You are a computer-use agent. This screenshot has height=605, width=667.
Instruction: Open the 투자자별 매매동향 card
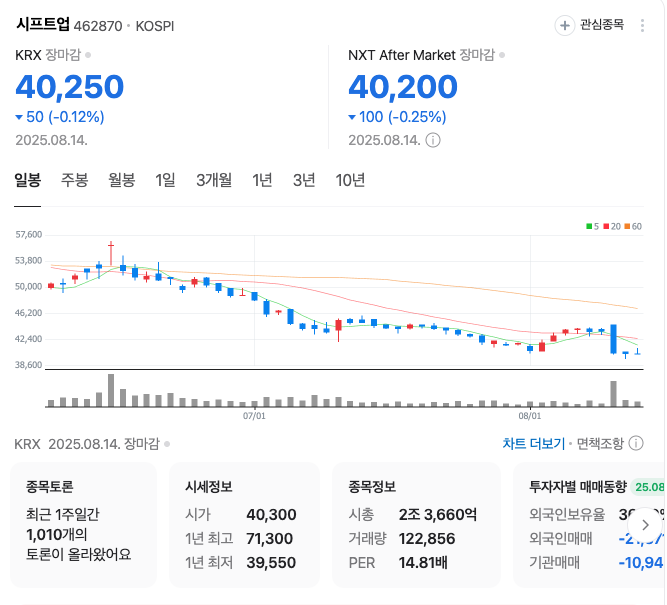pos(590,525)
